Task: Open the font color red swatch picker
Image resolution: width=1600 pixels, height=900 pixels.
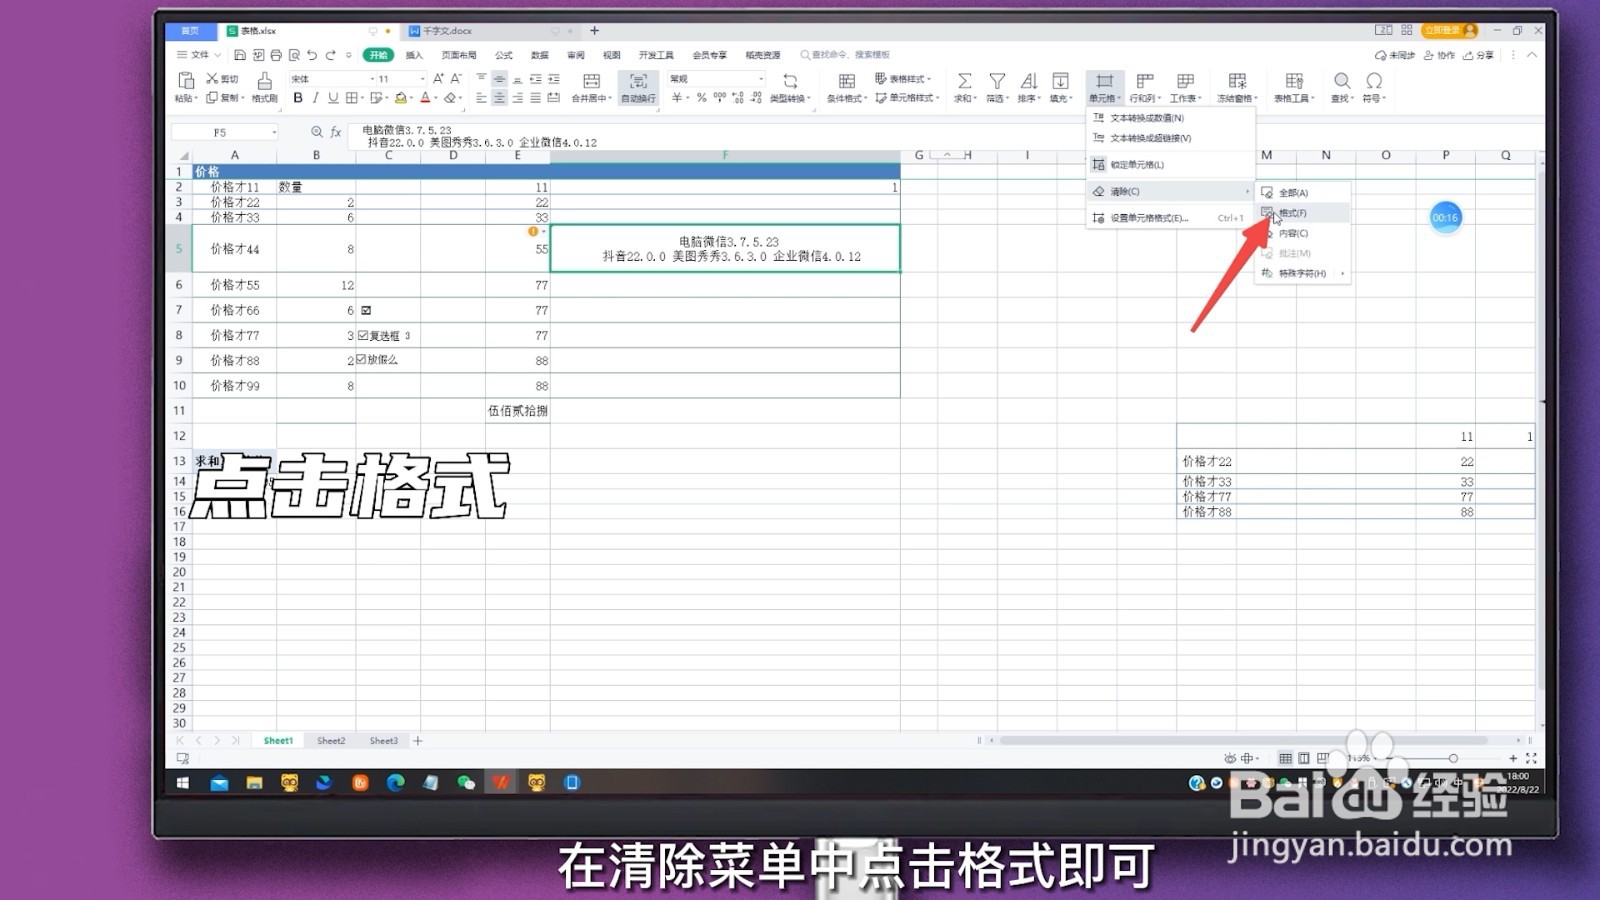Action: coord(424,98)
